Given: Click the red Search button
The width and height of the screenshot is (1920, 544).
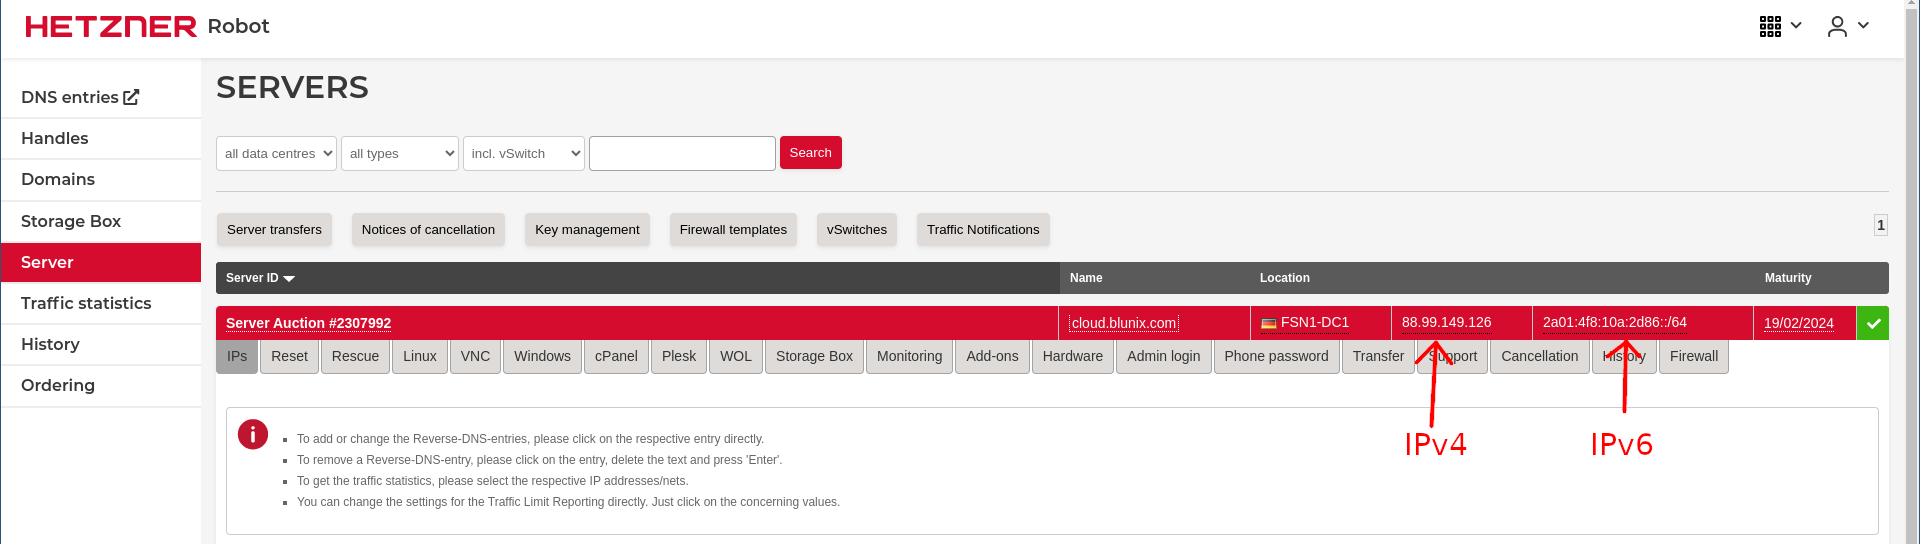Looking at the screenshot, I should click(x=811, y=153).
